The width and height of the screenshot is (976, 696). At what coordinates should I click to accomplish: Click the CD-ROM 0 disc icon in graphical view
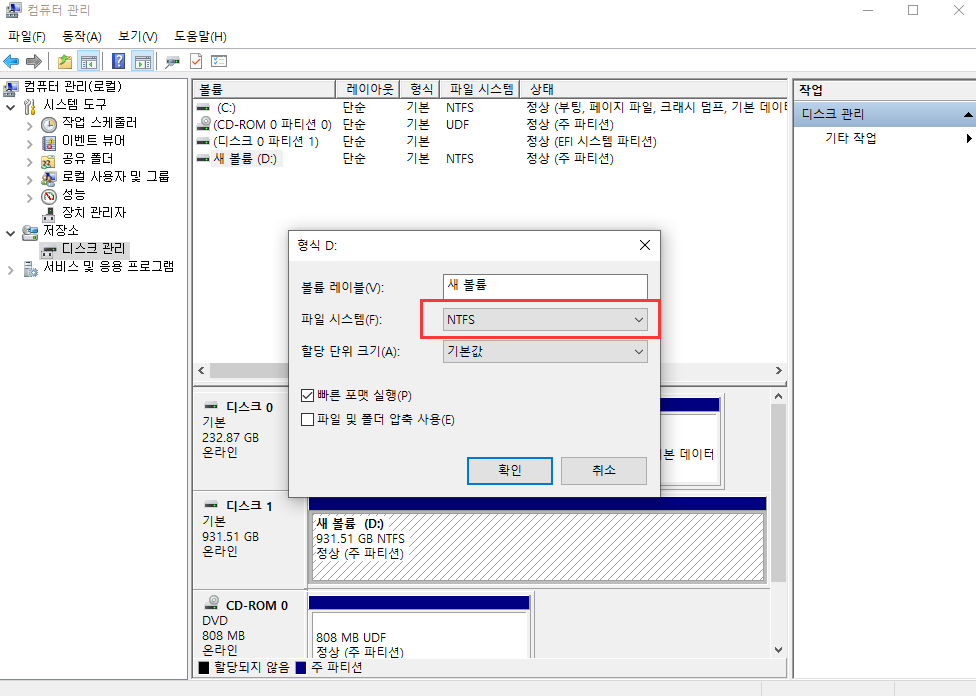pyautogui.click(x=212, y=603)
